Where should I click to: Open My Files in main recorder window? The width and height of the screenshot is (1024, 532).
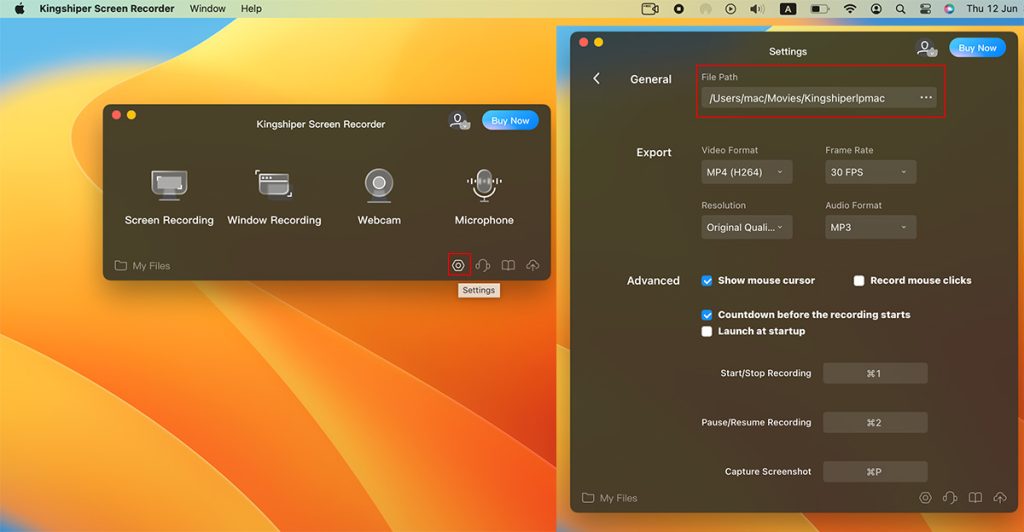point(142,266)
